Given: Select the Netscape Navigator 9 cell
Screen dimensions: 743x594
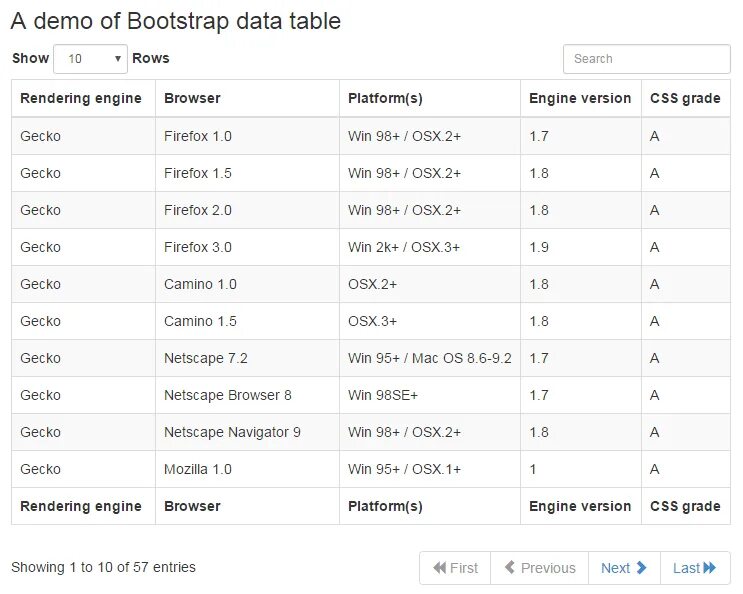Looking at the screenshot, I should [x=247, y=432].
